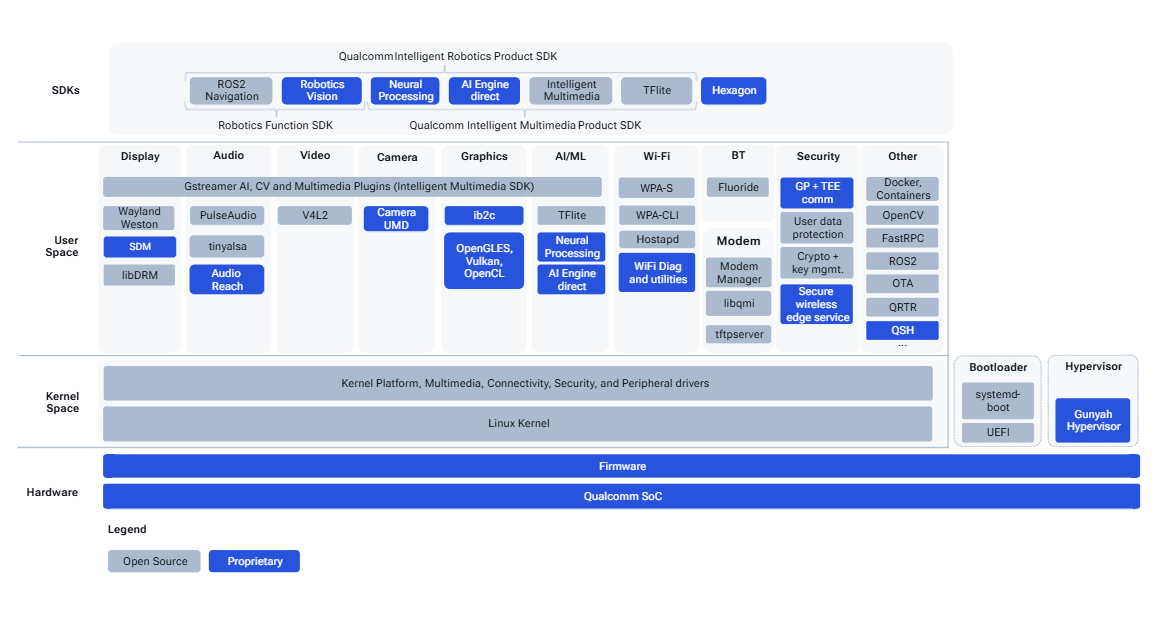Click the ROS2 block under Other
Screen dimensions: 1168x626
pyautogui.click(x=902, y=262)
